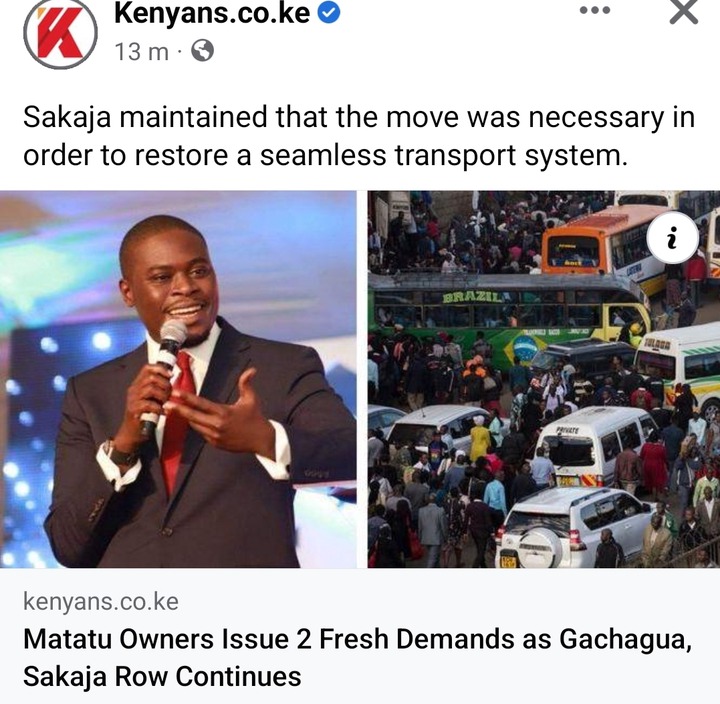Open the kenyans.co.ke domain link below photos
This screenshot has height=704, width=720.
click(x=101, y=602)
